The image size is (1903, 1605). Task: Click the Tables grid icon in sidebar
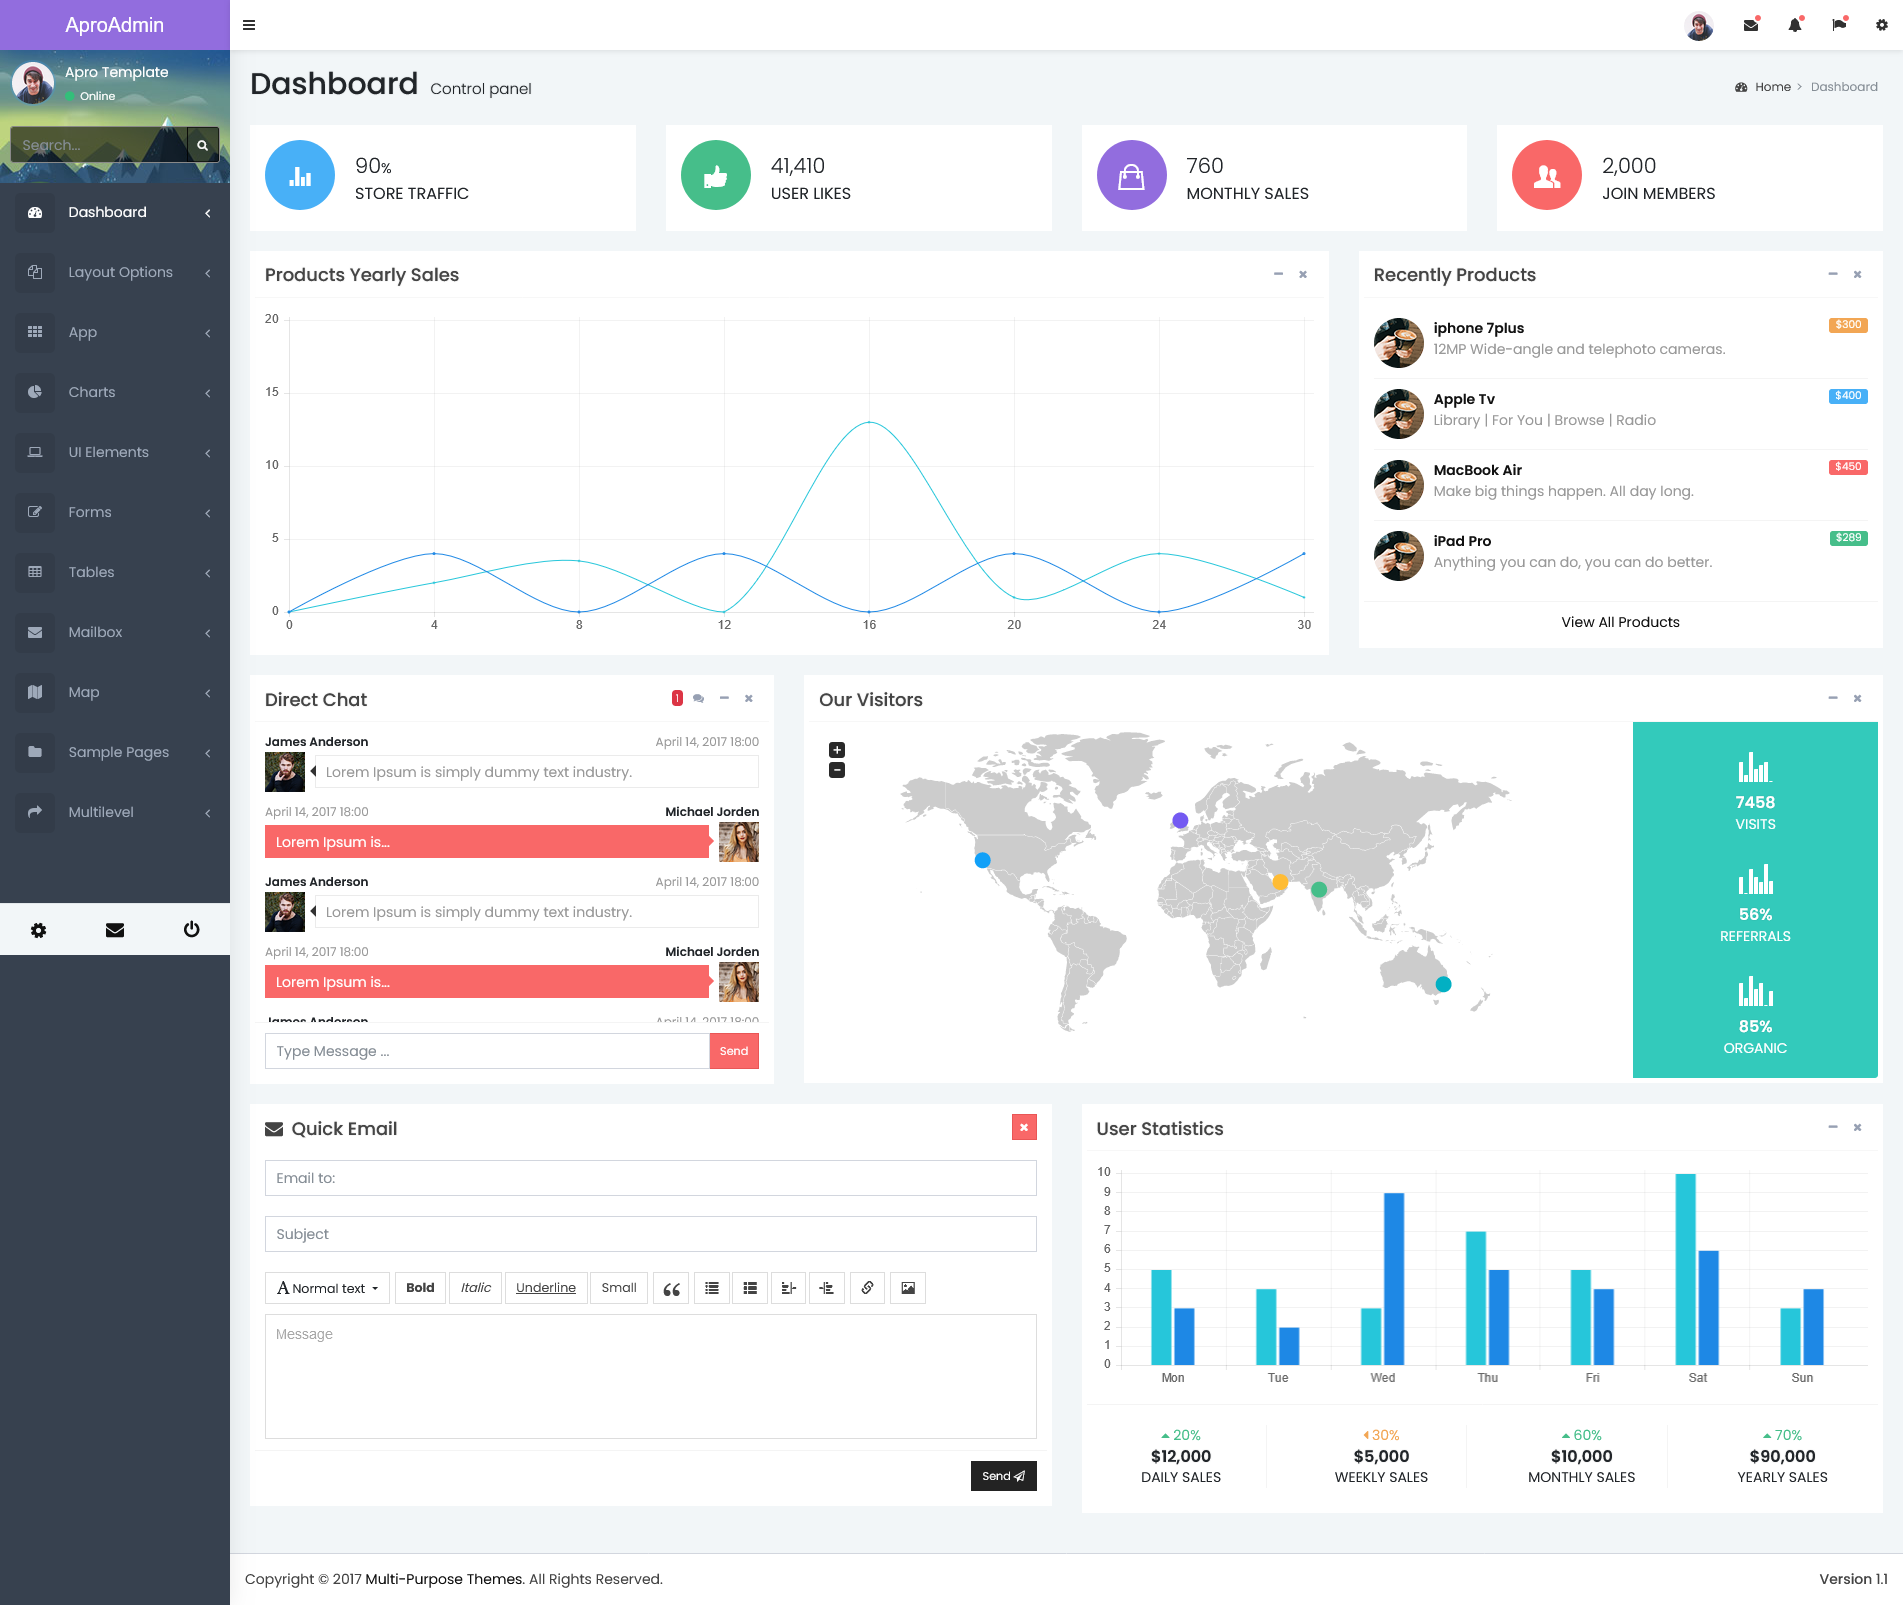[35, 572]
